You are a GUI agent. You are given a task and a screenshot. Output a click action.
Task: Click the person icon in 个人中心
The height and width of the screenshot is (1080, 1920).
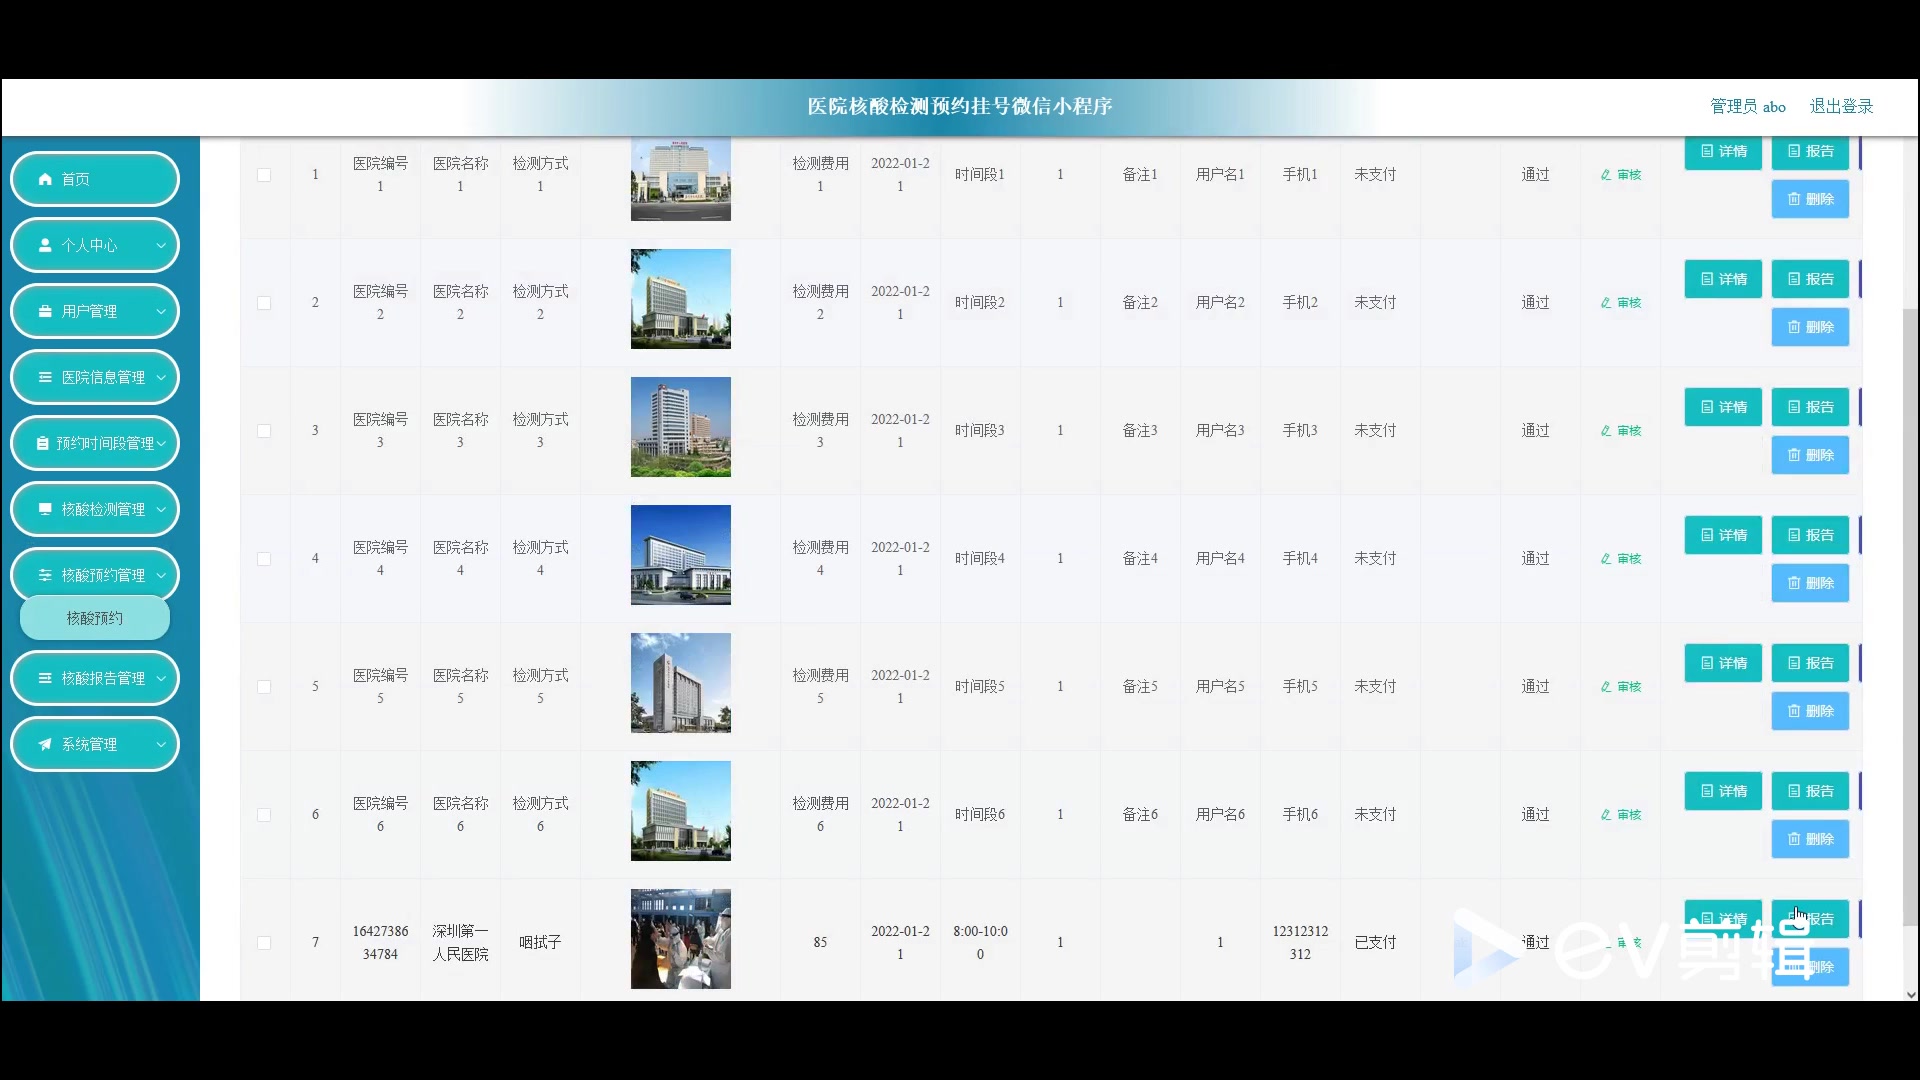(x=45, y=245)
